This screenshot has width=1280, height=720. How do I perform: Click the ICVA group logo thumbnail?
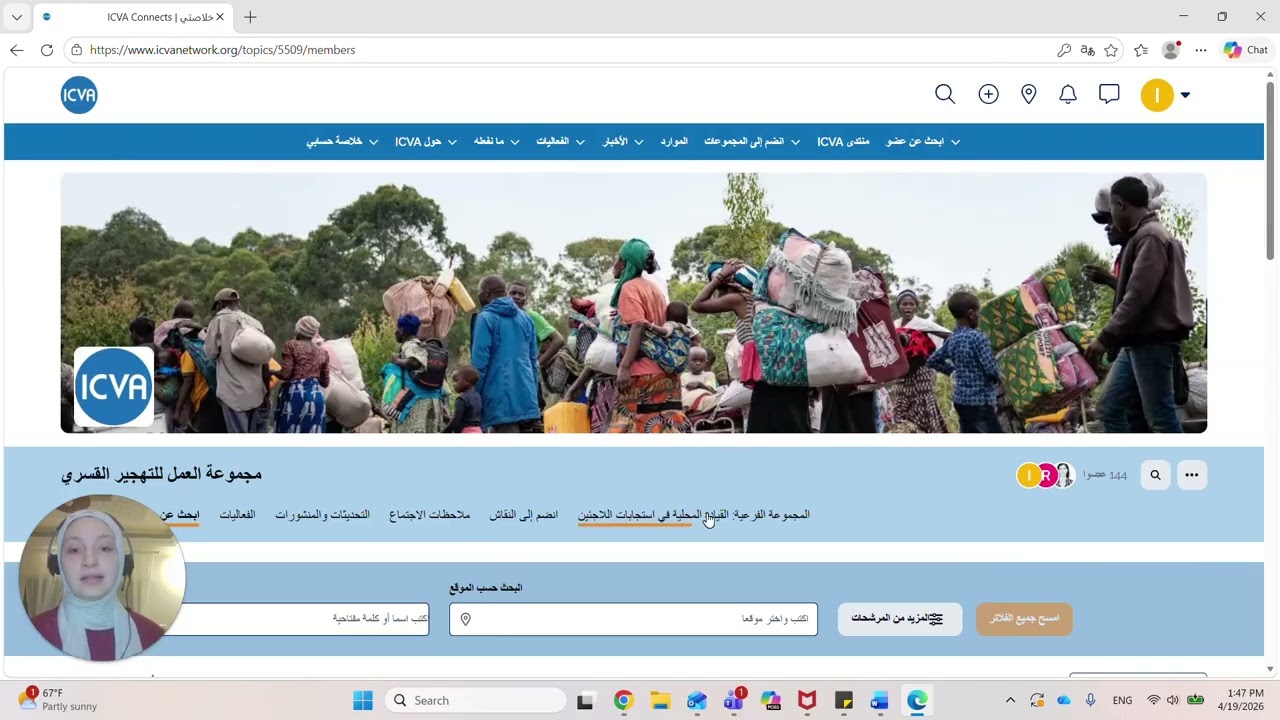coord(114,387)
